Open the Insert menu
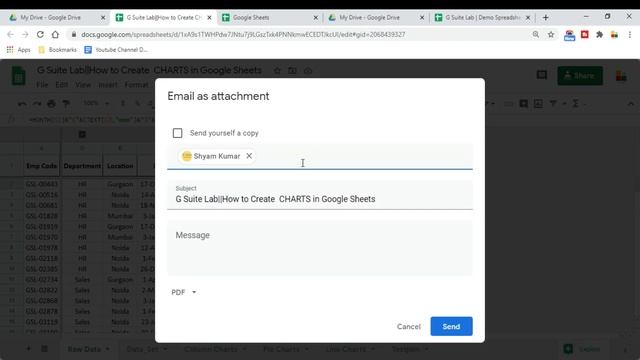This screenshot has width=640, height=360. [108, 85]
